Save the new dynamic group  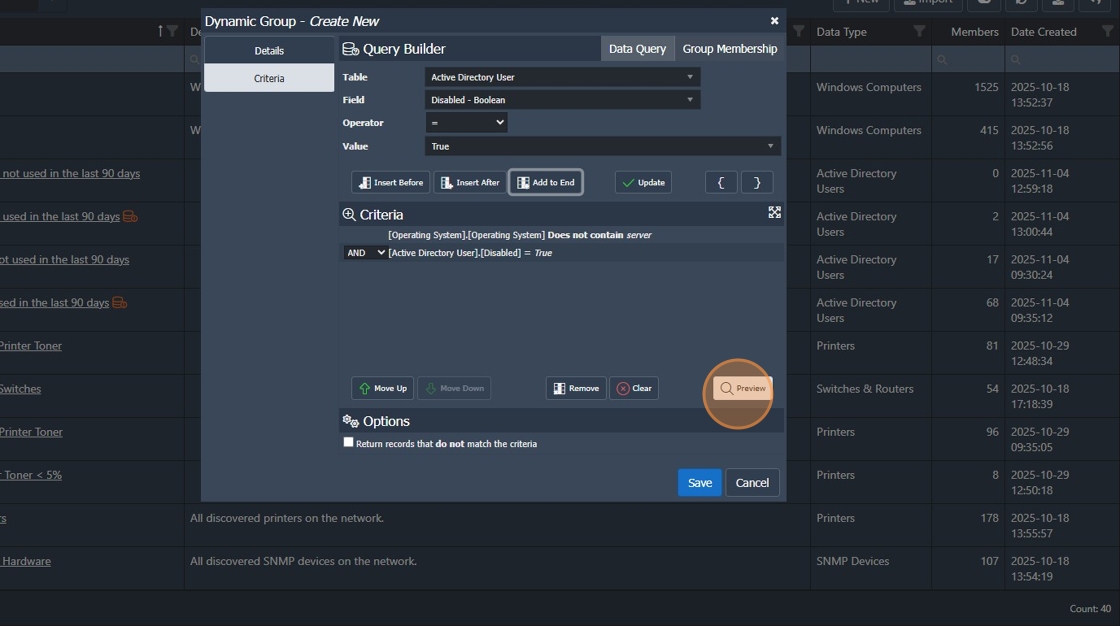coord(699,482)
